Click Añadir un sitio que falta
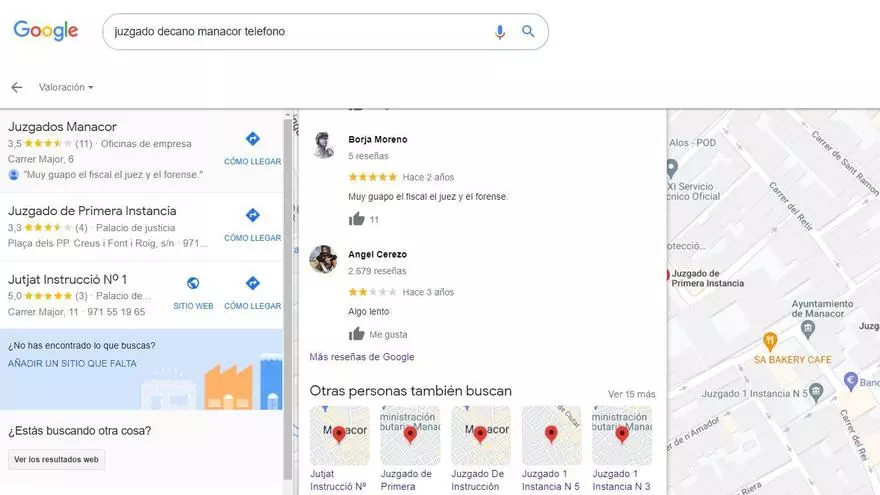The width and height of the screenshot is (880, 495). (x=72, y=363)
